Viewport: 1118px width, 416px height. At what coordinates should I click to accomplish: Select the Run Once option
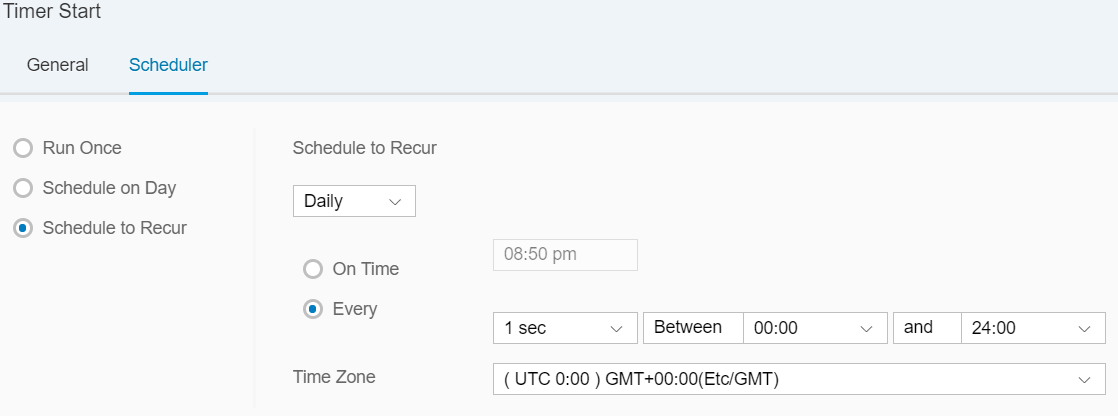23,148
